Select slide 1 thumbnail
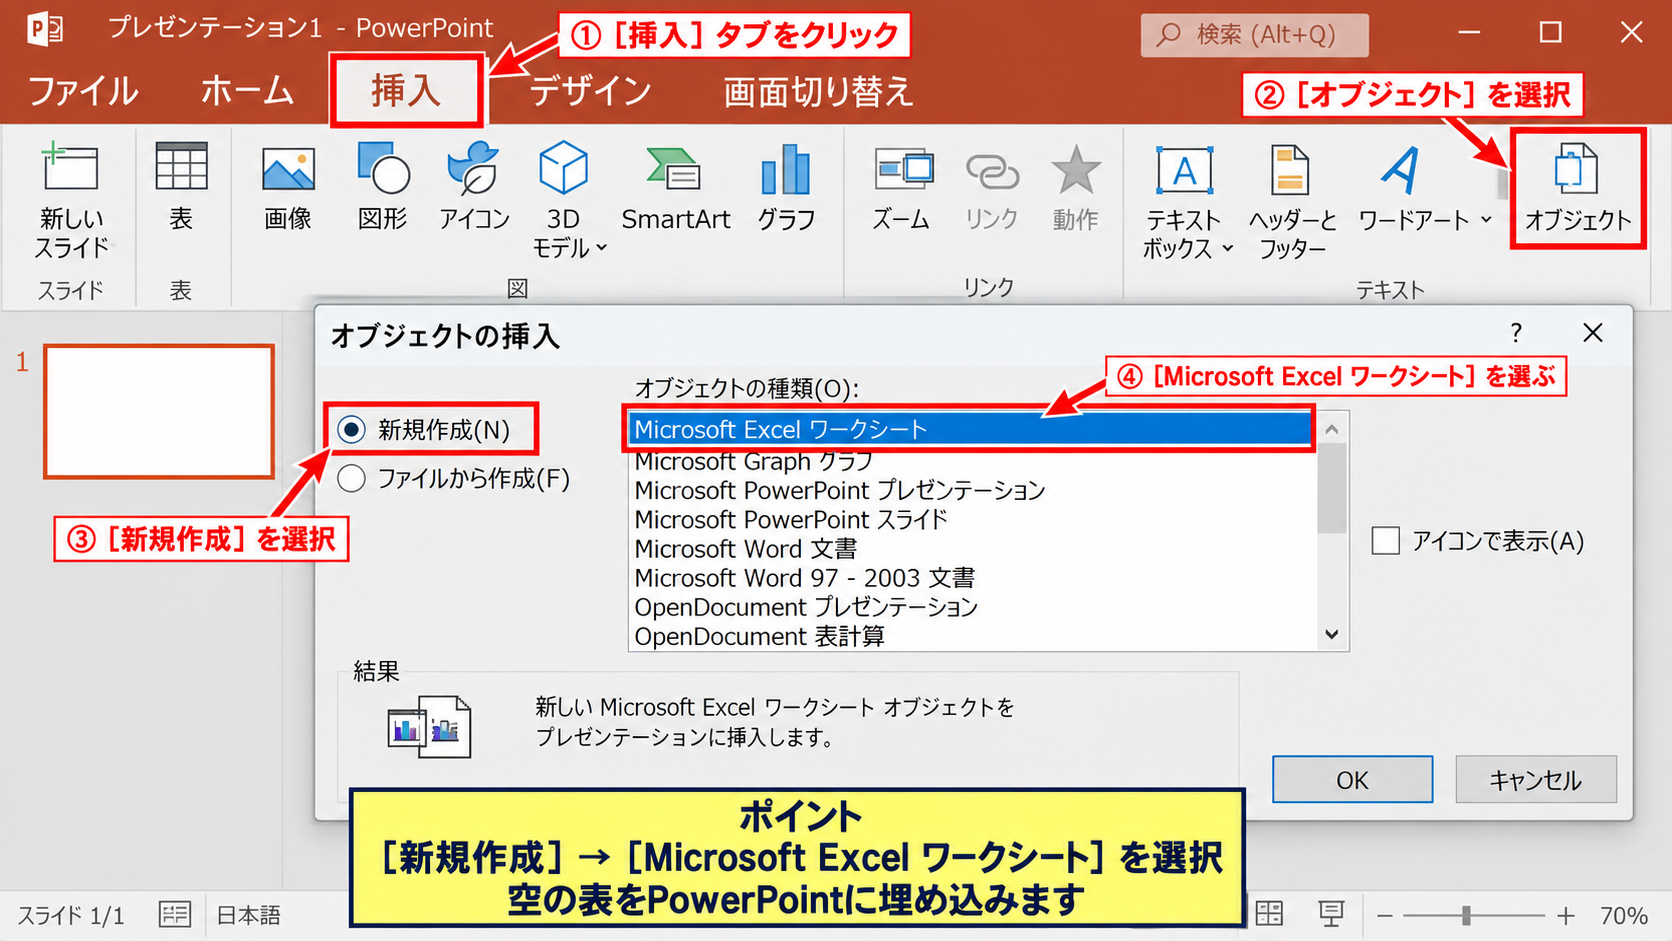 [159, 412]
